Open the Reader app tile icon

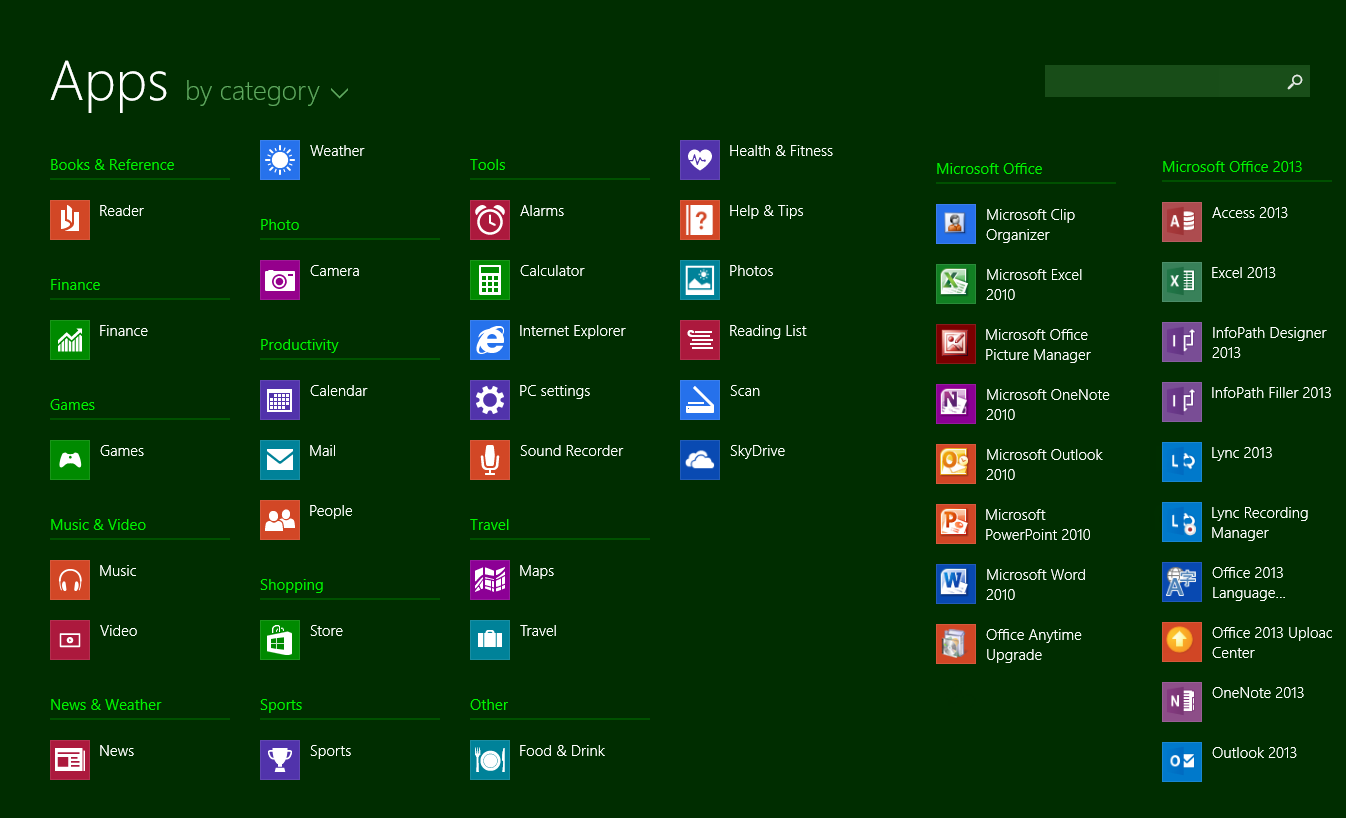point(70,220)
